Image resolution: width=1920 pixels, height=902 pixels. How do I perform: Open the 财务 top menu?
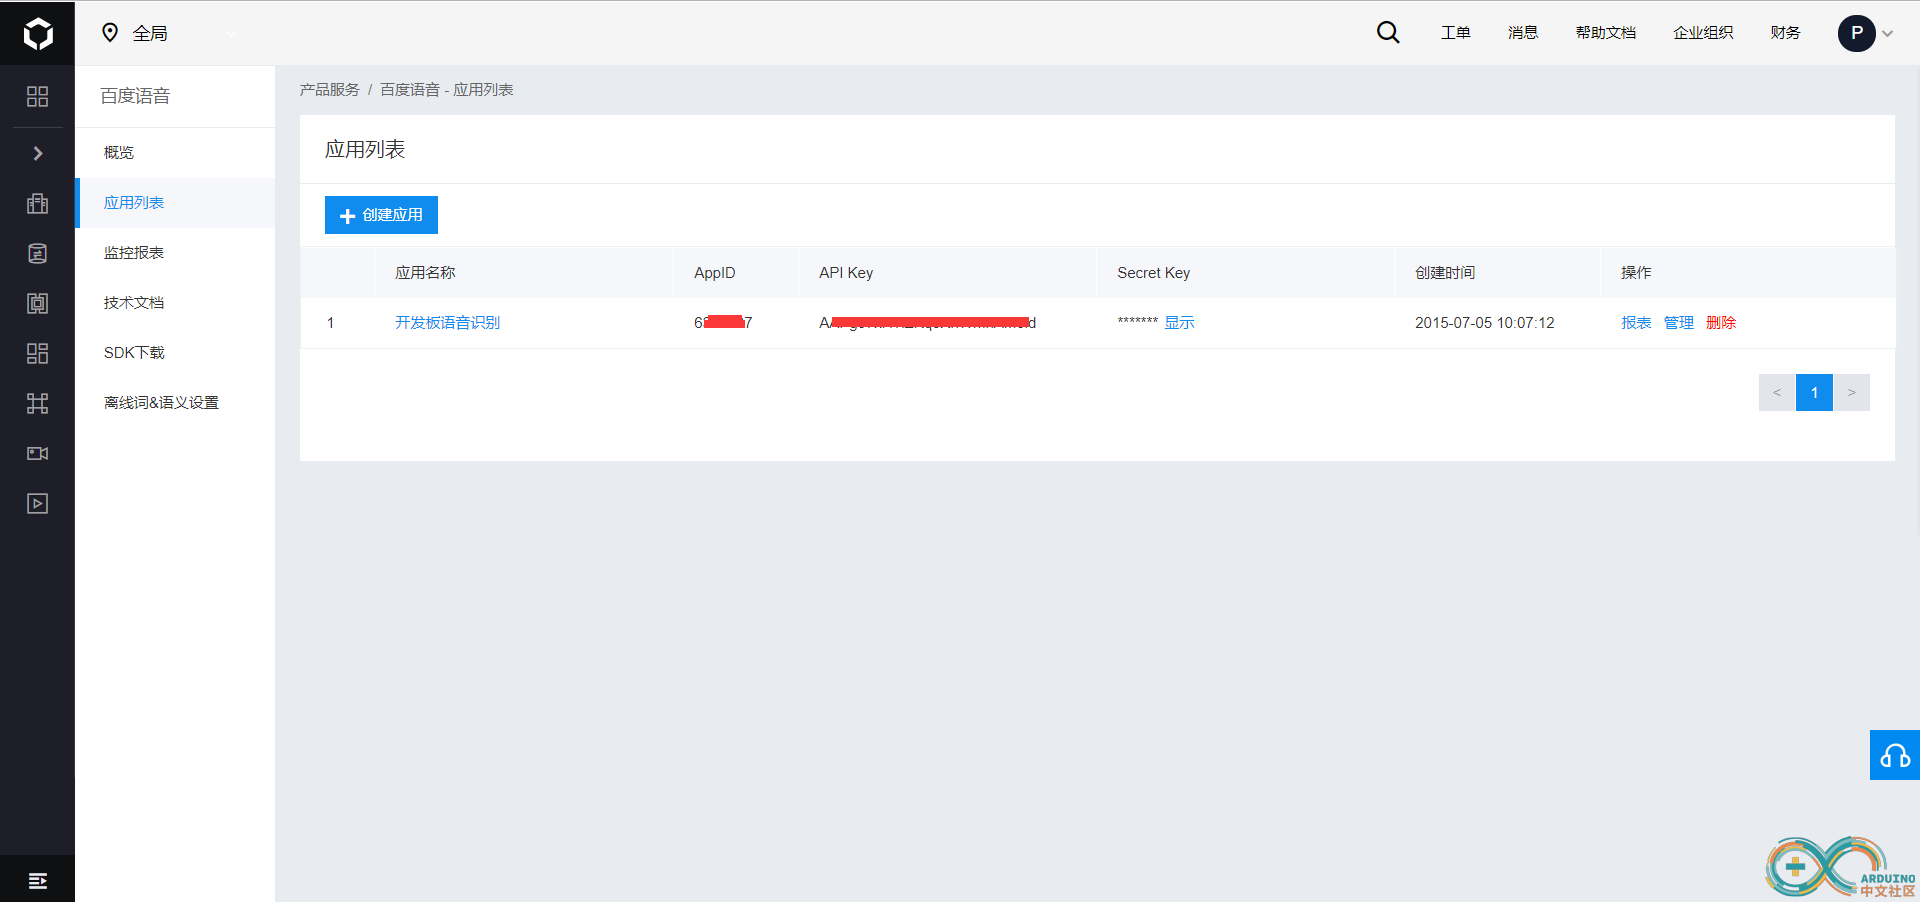coord(1785,32)
